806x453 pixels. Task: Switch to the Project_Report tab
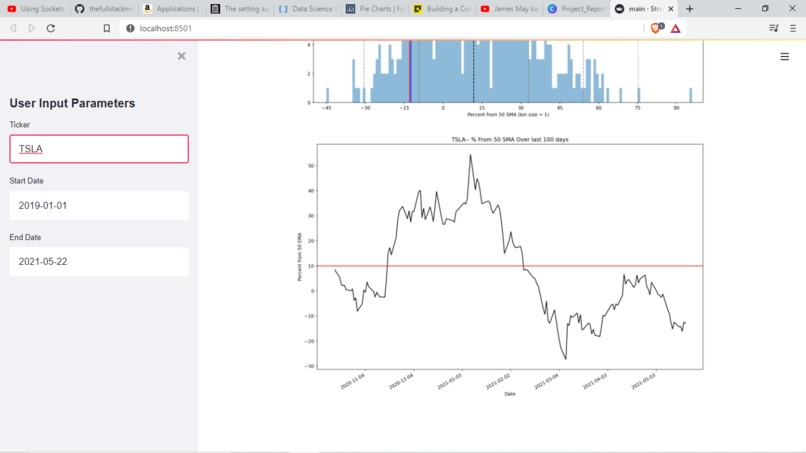tap(577, 9)
